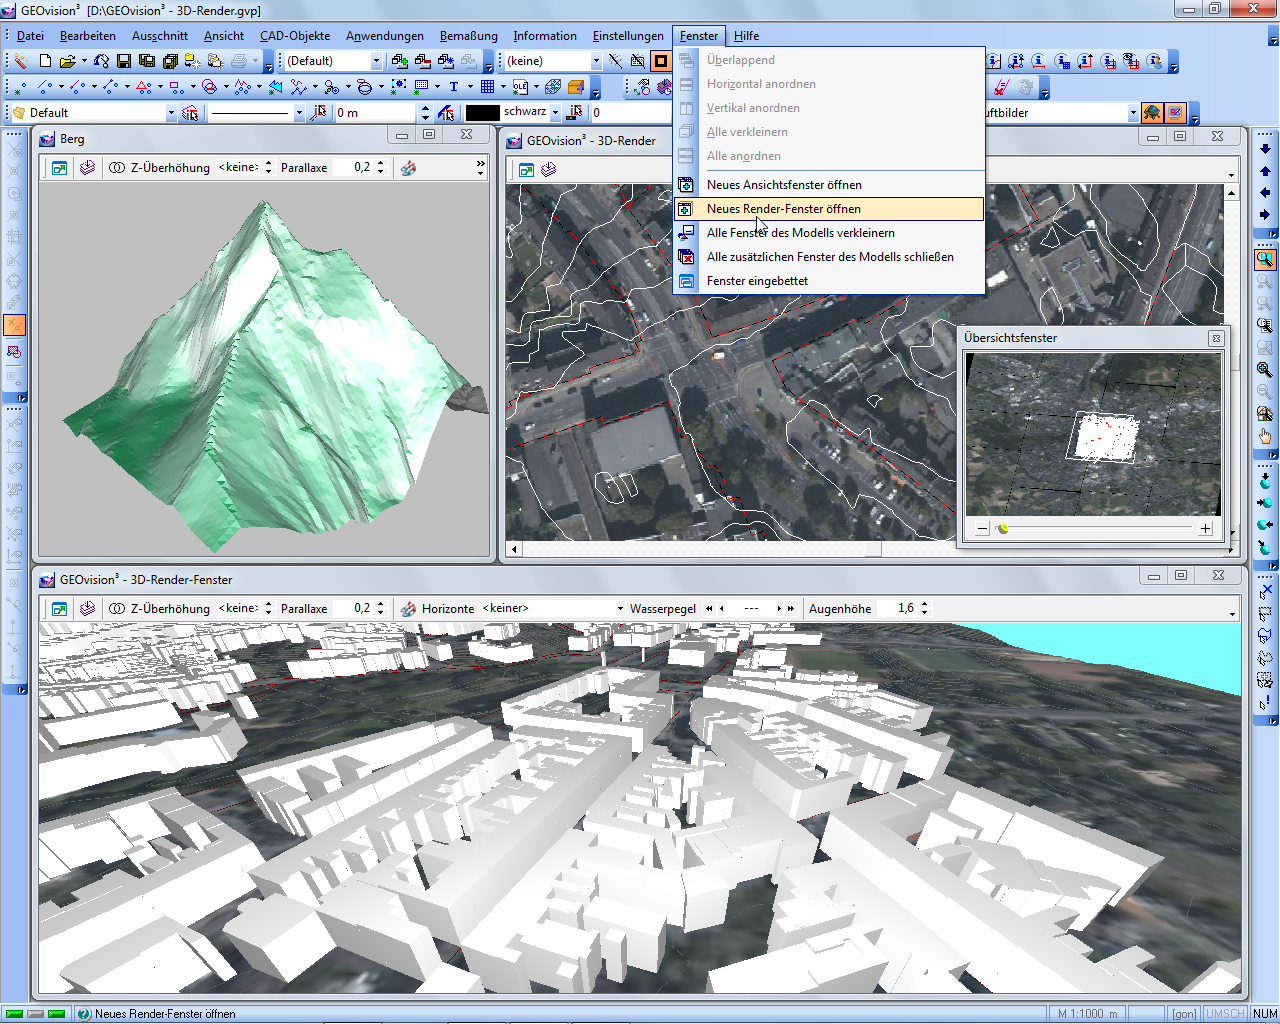The width and height of the screenshot is (1280, 1024).
Task: Select Neues Render-Fenster öffnen
Action: pos(829,209)
